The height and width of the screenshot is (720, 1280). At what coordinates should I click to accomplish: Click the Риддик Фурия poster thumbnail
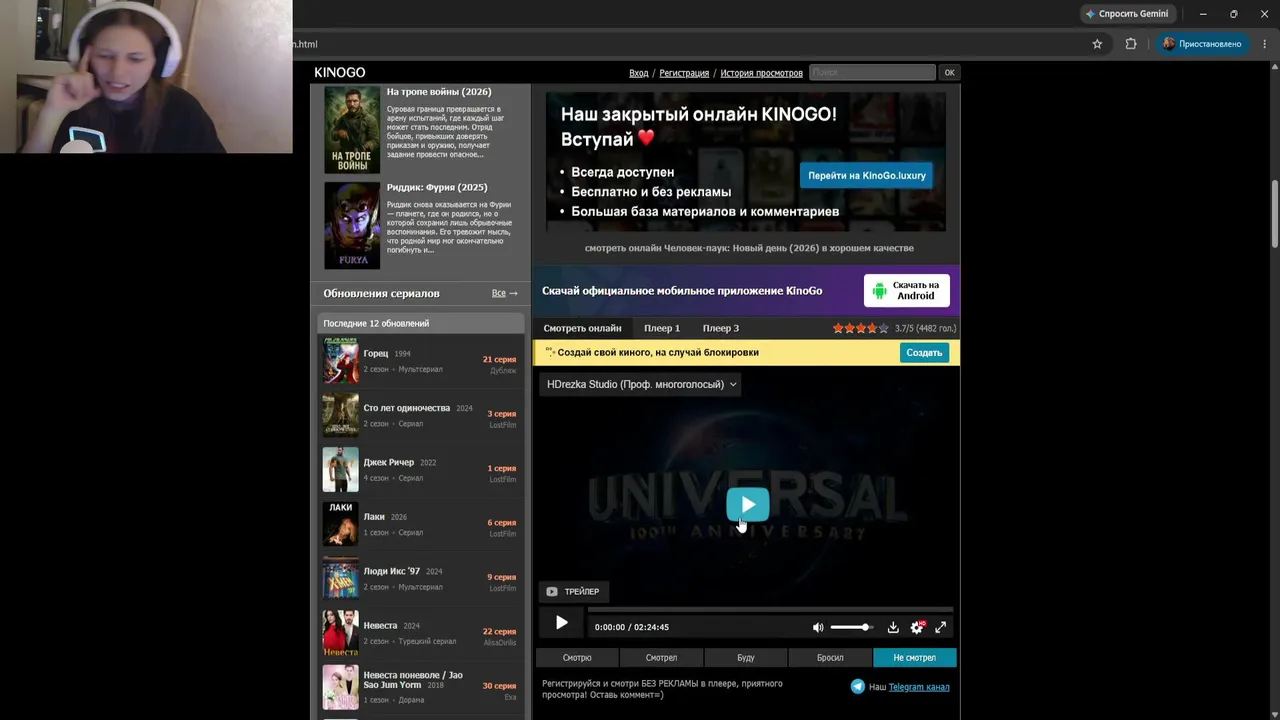click(x=352, y=225)
